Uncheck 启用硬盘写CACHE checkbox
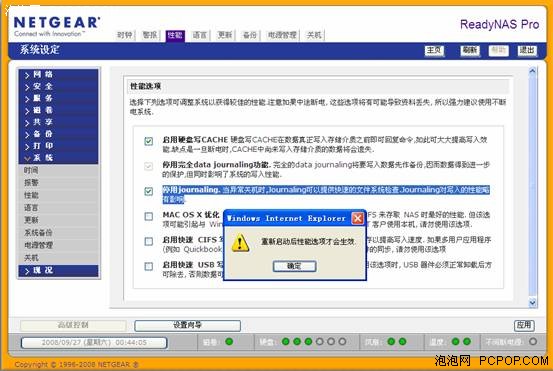Viewport: 553px width, 371px height. (149, 141)
